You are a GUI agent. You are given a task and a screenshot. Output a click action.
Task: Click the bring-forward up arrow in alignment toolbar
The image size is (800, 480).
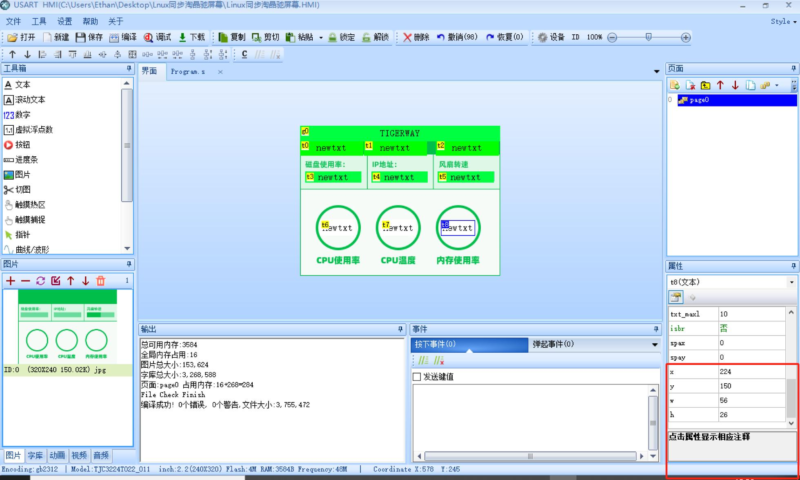pyautogui.click(x=13, y=54)
